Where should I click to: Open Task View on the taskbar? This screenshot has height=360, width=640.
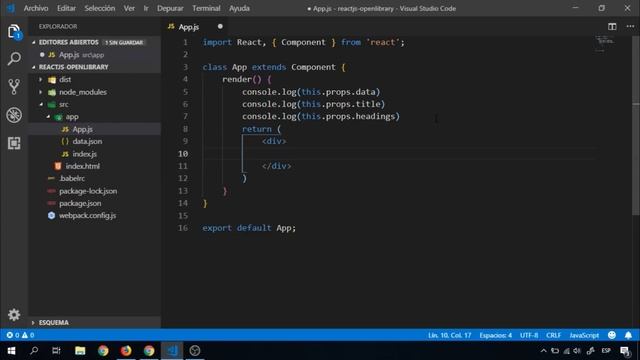click(56, 351)
